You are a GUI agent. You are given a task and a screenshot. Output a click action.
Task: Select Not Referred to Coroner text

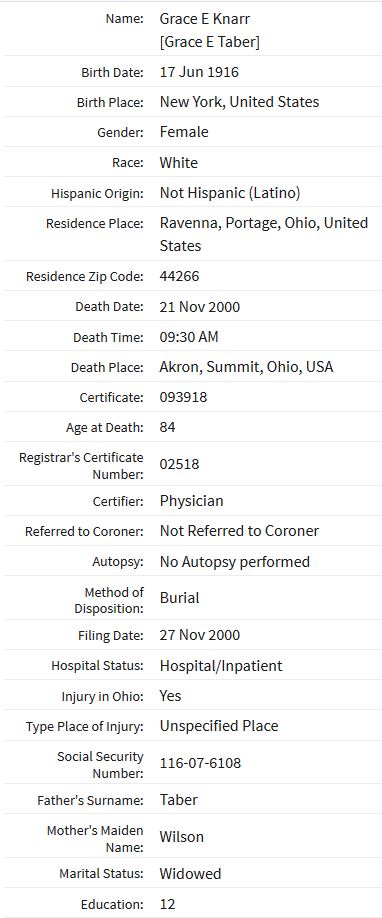(x=239, y=531)
